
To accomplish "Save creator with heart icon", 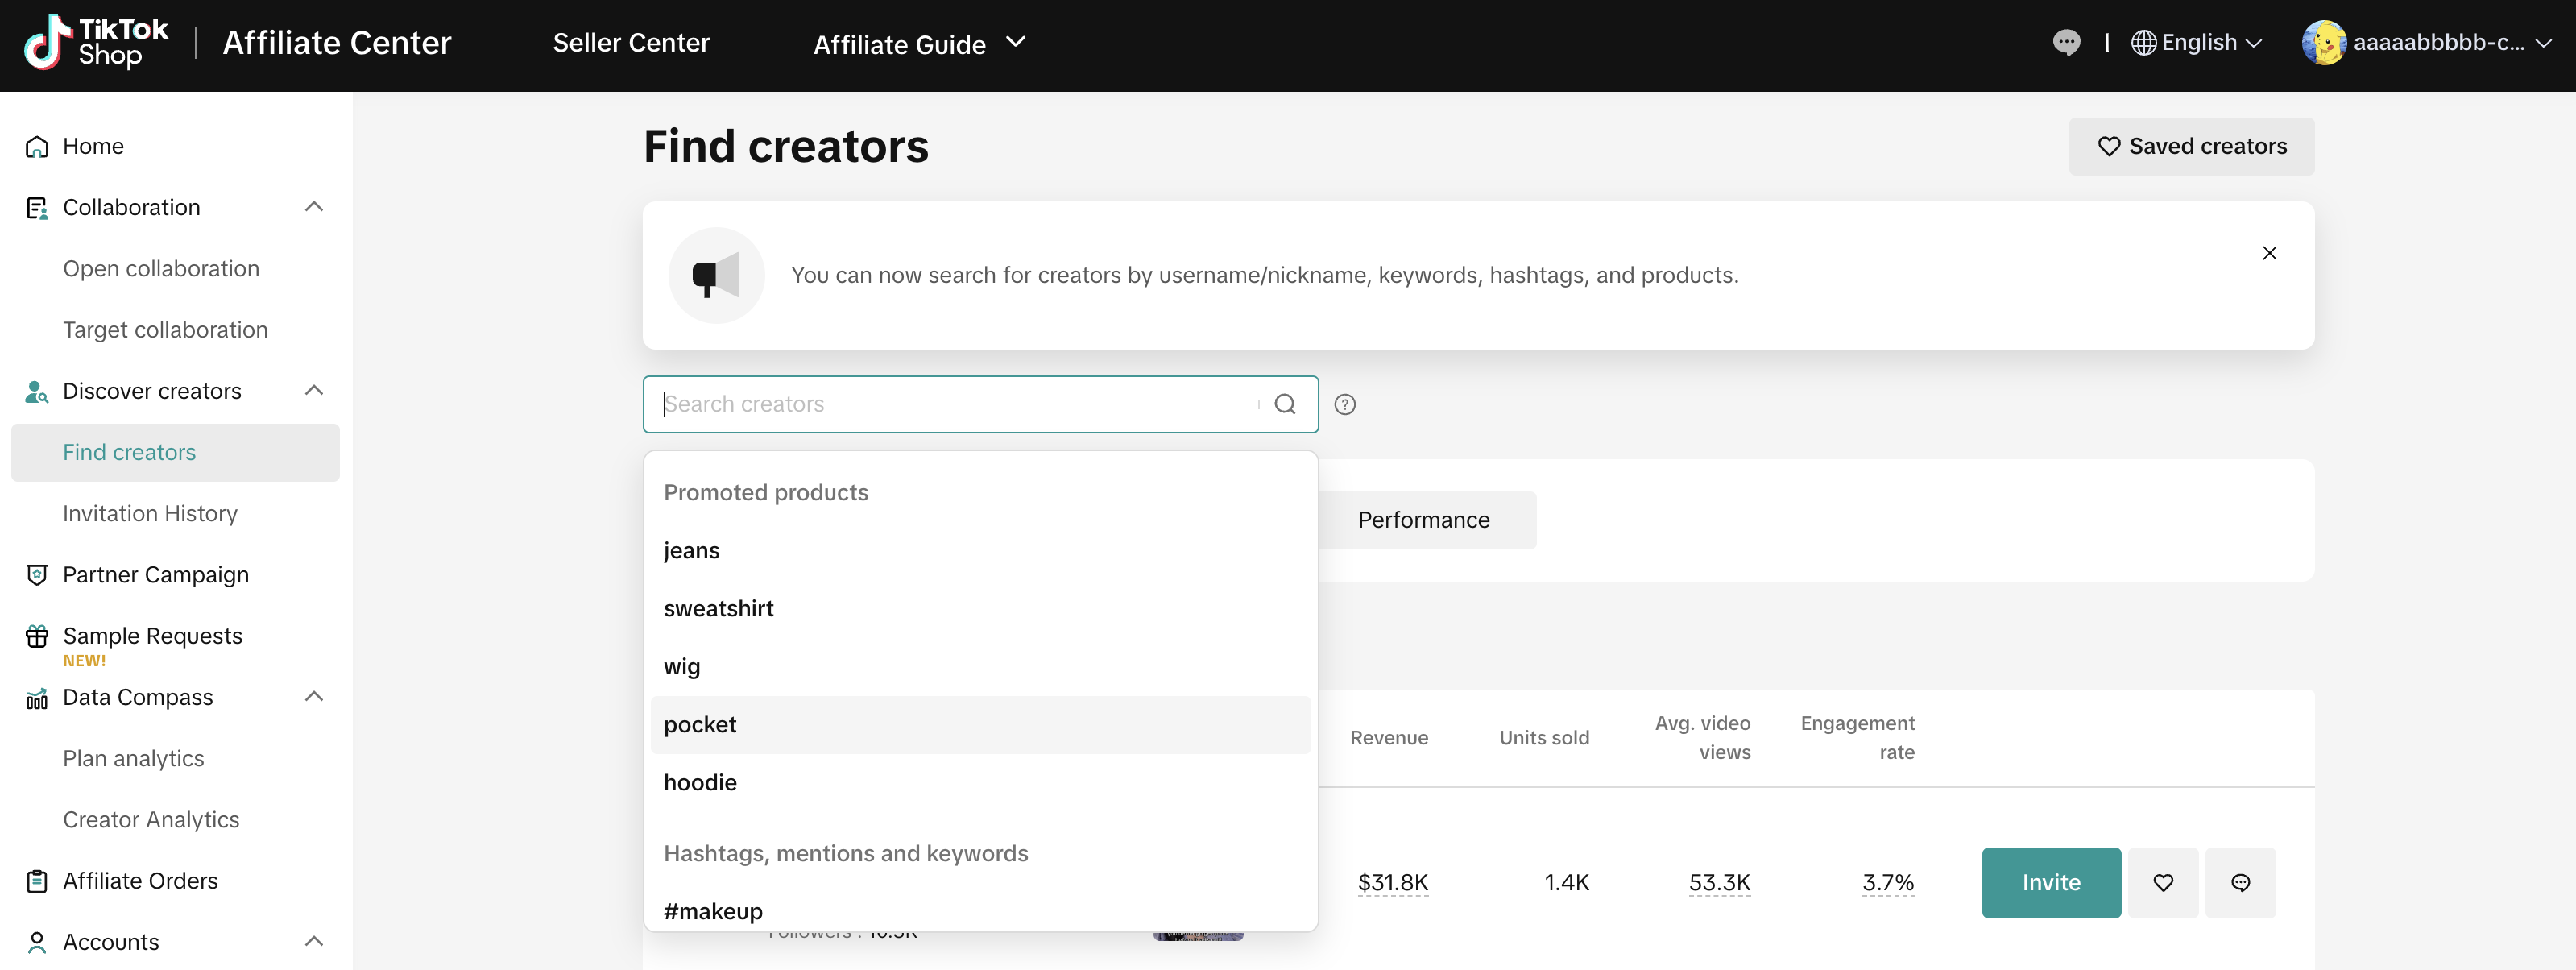I will coord(2163,882).
